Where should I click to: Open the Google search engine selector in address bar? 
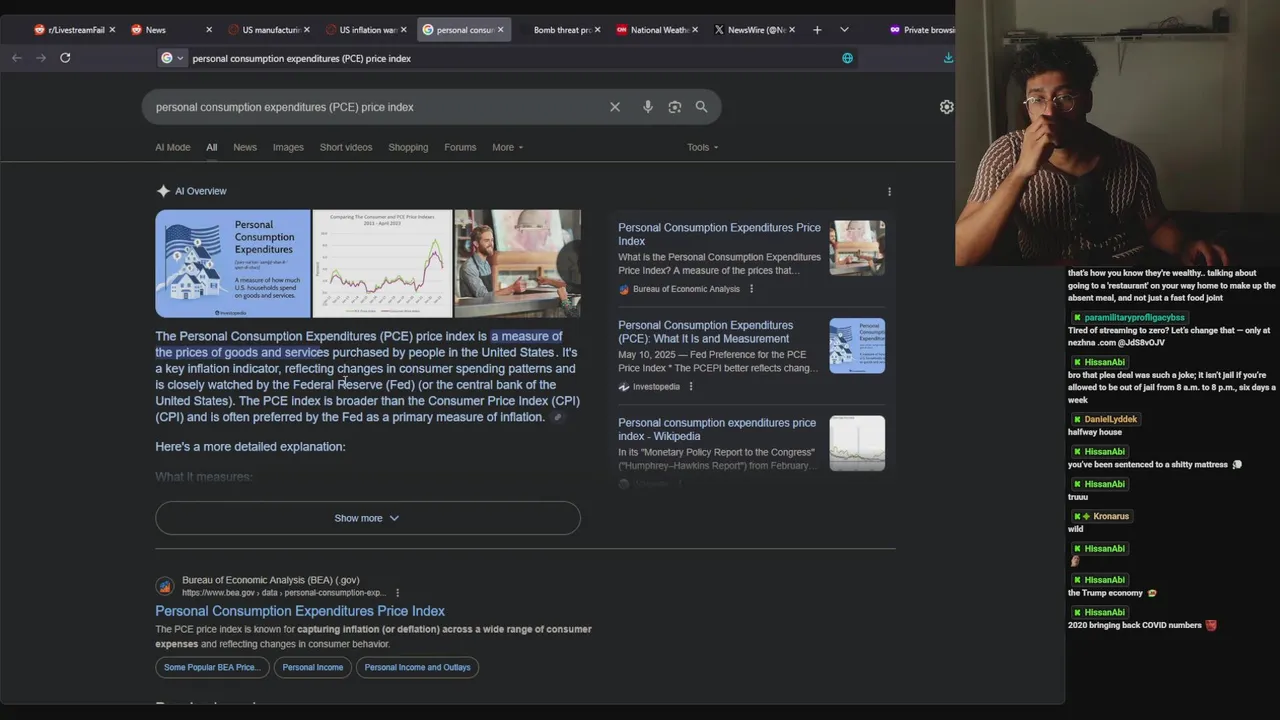(x=172, y=58)
